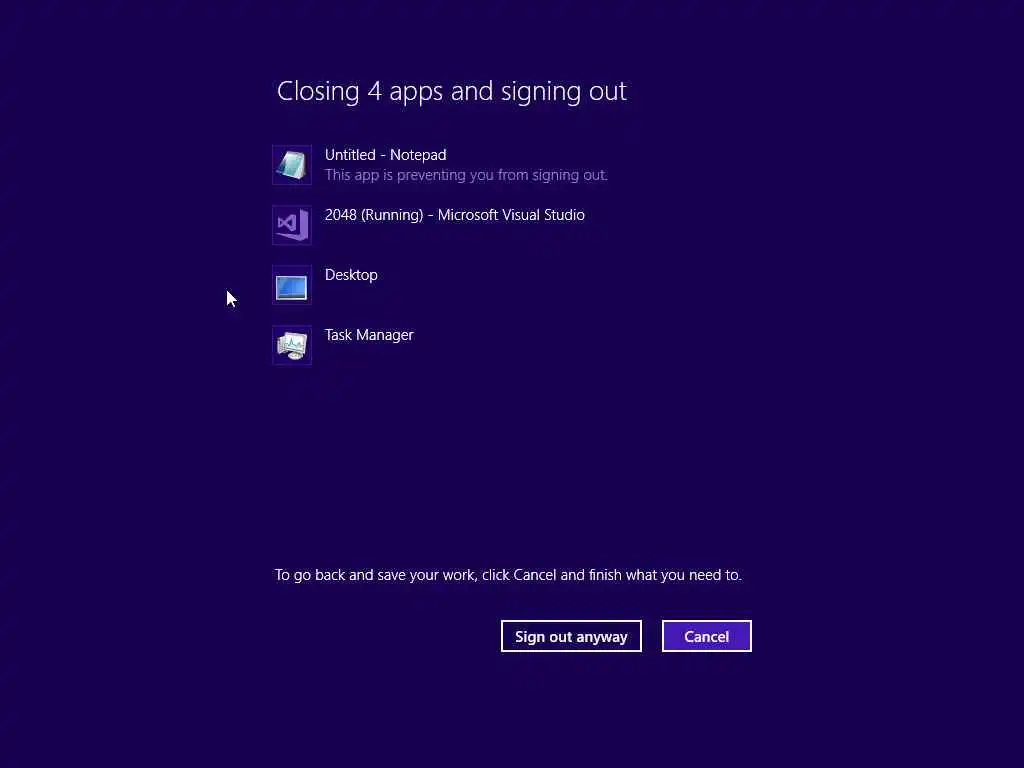Click the word Cancel inside the instruction sentence
The image size is (1024, 768).
(x=535, y=575)
